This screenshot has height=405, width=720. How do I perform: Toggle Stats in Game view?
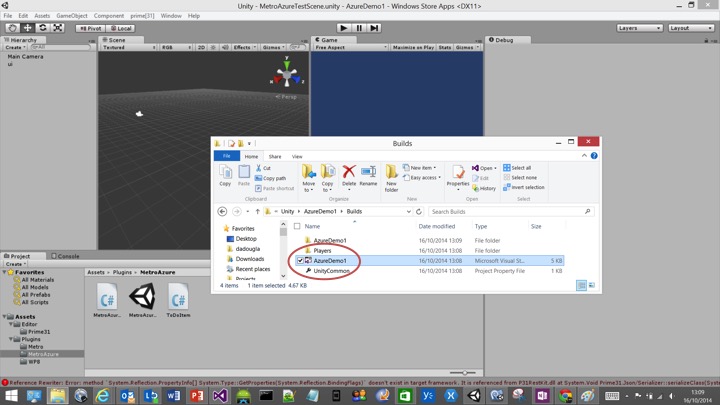click(444, 47)
